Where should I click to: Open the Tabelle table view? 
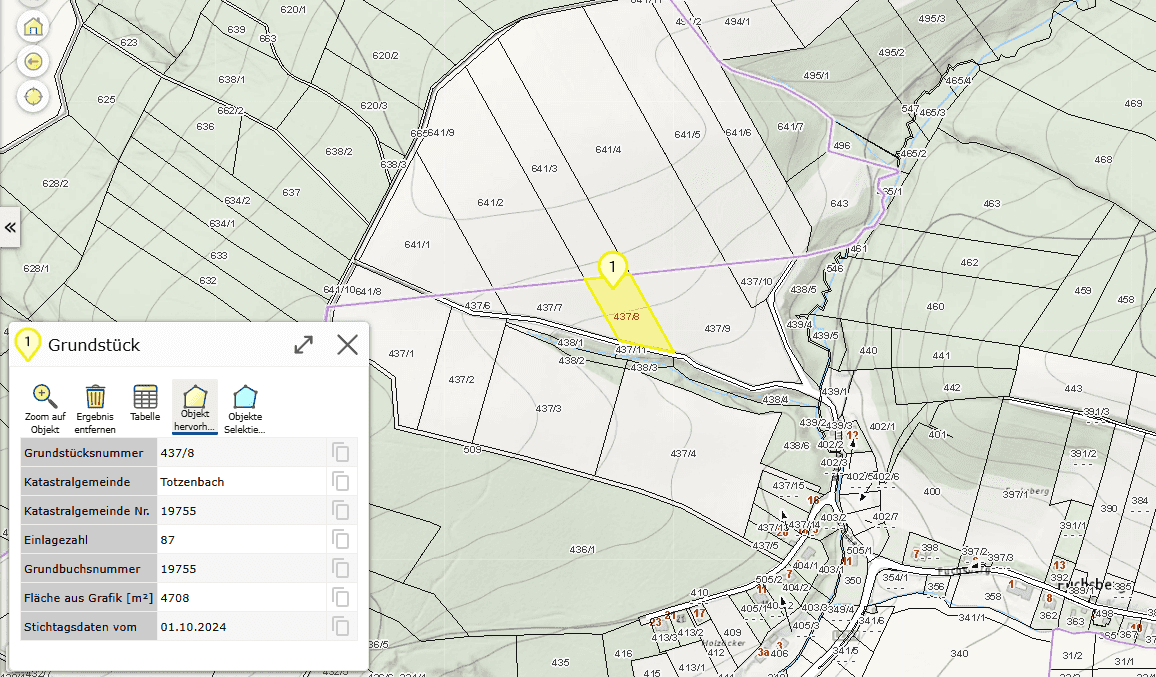coord(145,398)
